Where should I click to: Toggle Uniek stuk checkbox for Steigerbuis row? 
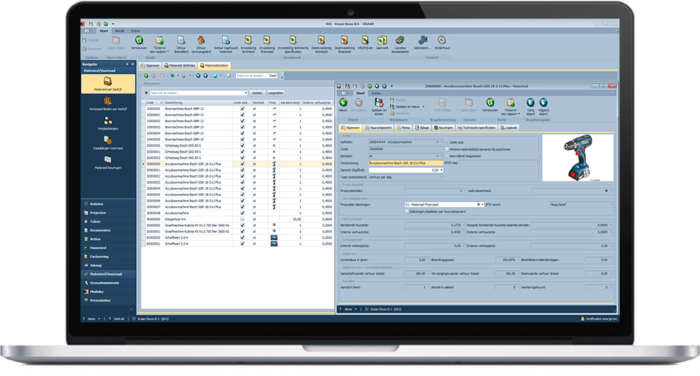point(242,219)
